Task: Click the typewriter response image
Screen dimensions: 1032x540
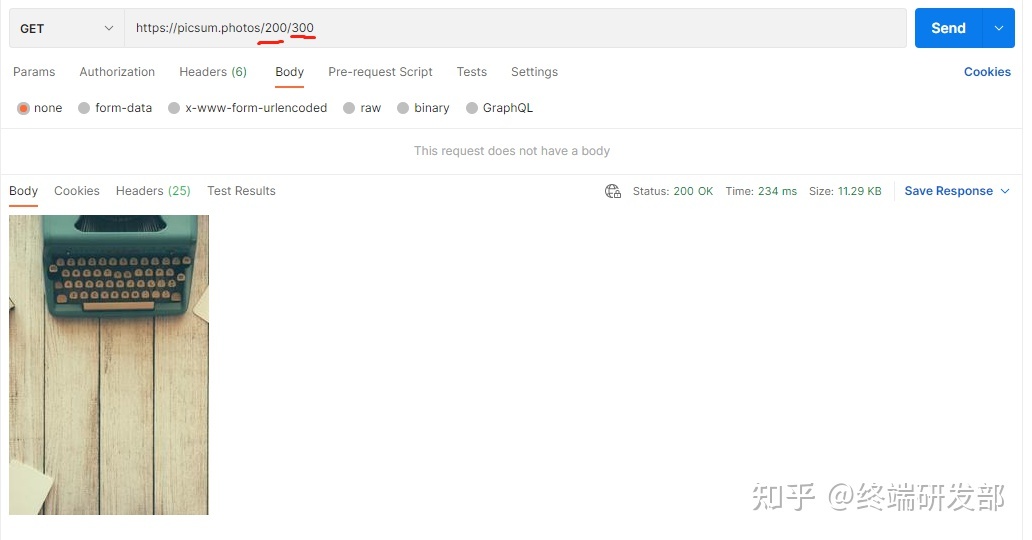Action: coord(109,365)
